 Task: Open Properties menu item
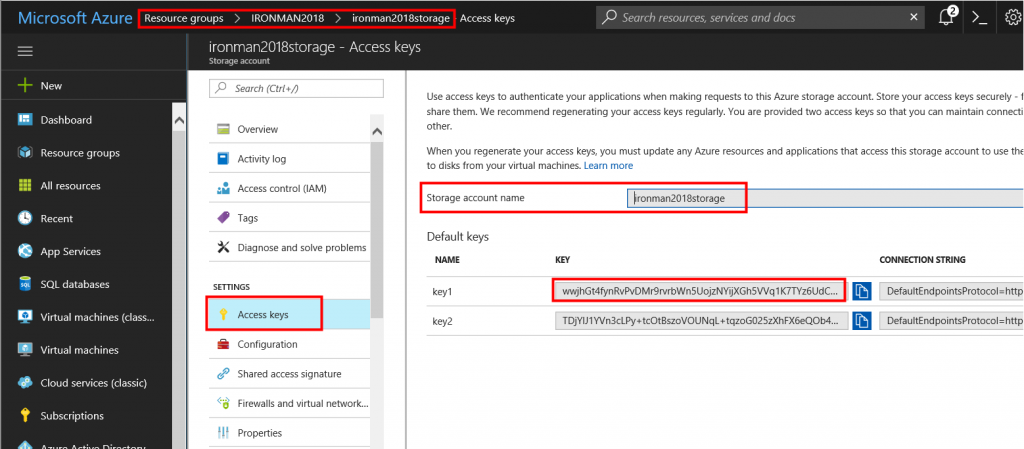(x=289, y=433)
